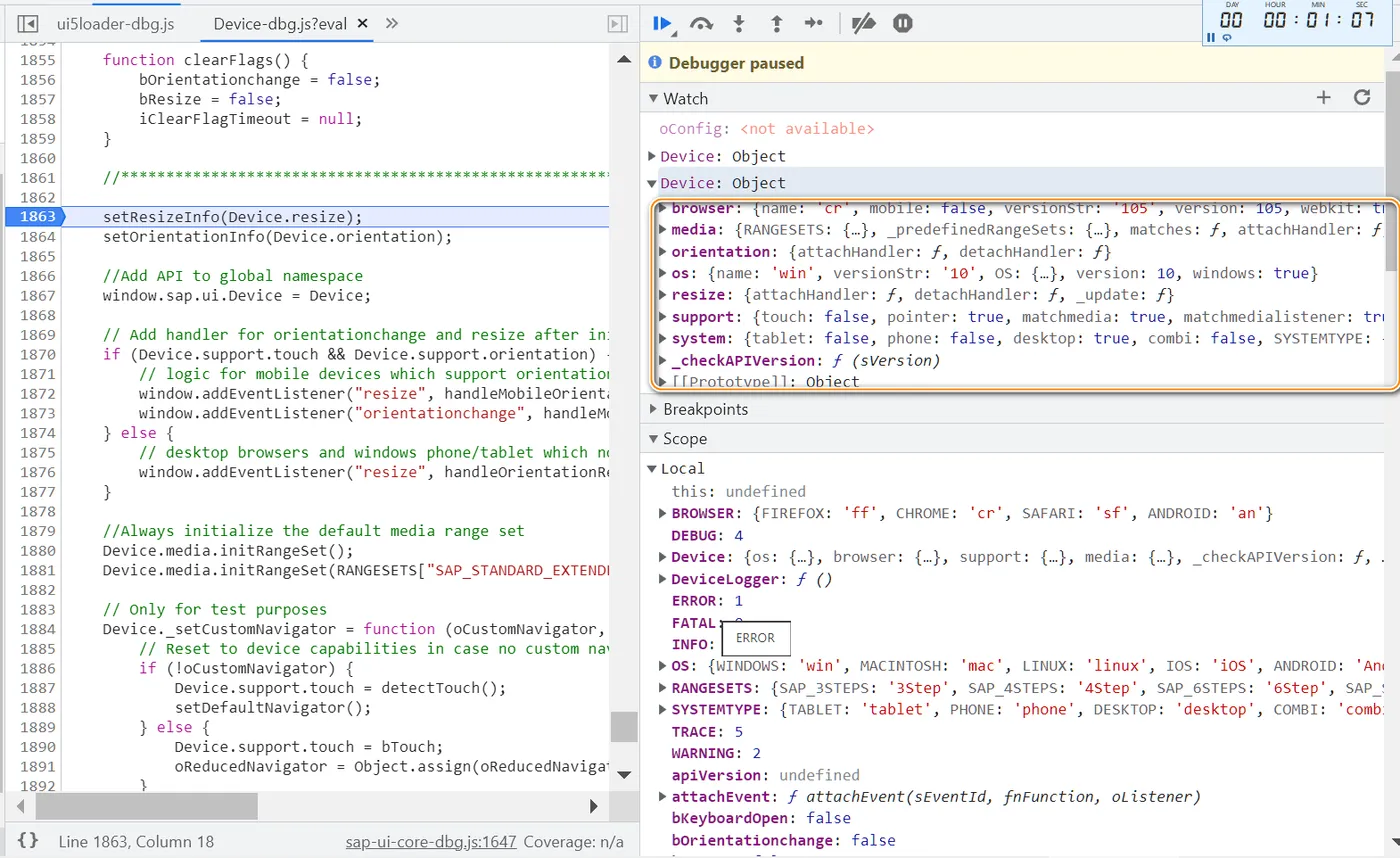Expand the support property in Watch
The image size is (1400, 858).
(662, 317)
